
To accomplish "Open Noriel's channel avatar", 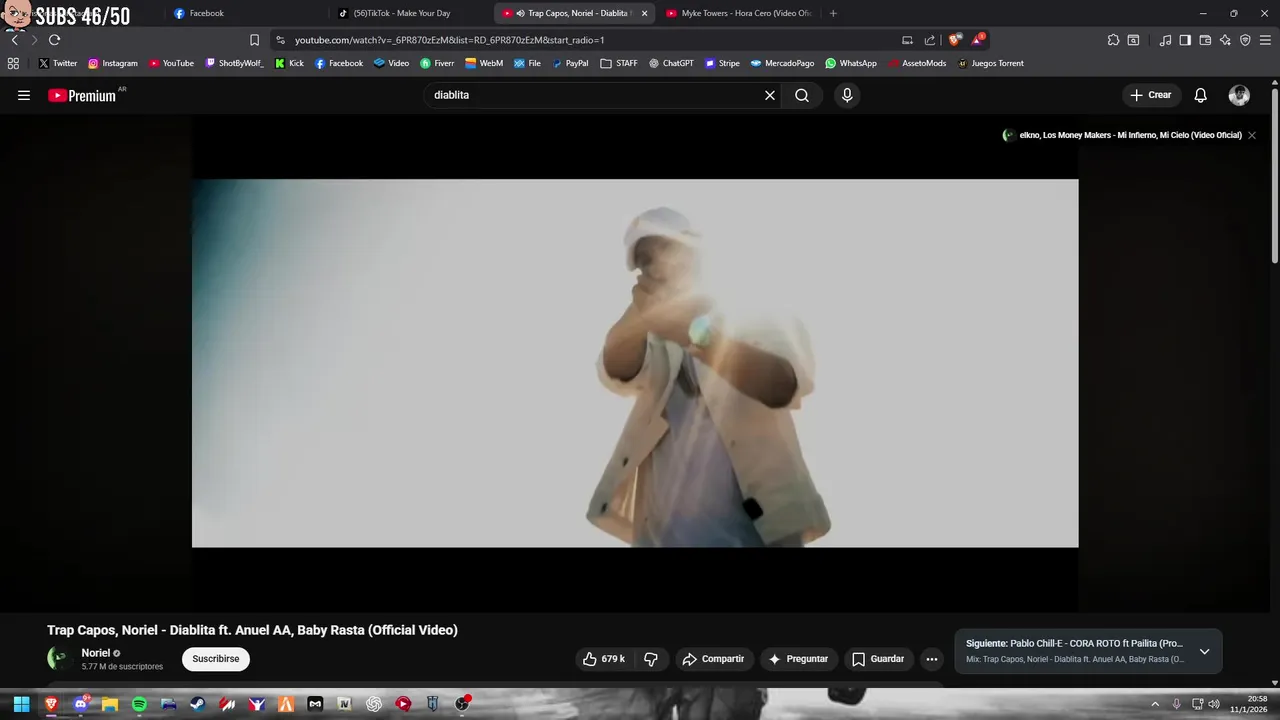I will coord(59,658).
